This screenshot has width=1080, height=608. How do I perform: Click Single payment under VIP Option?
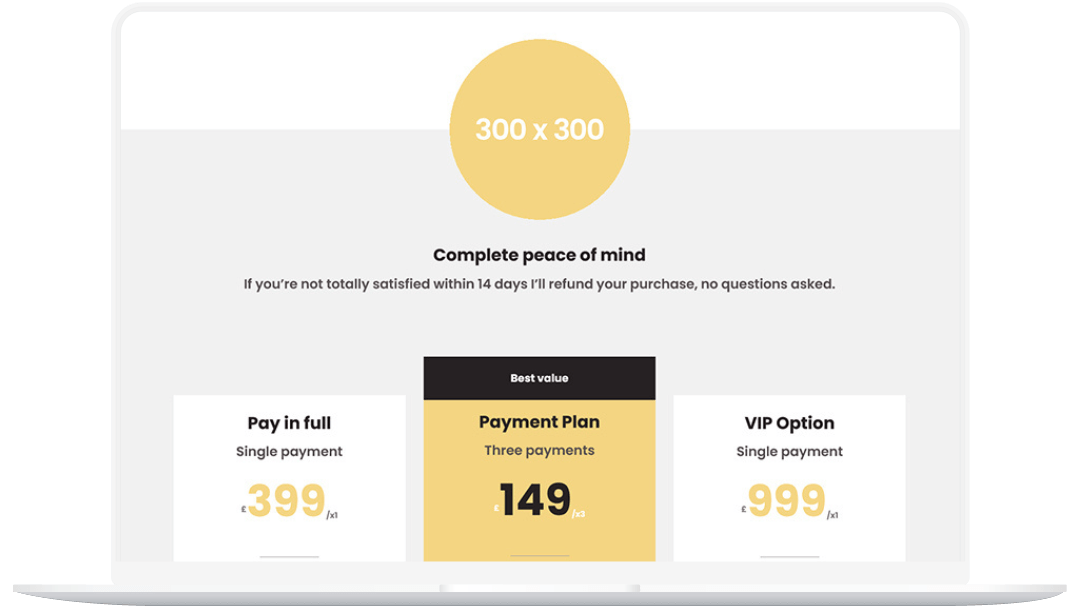[789, 452]
